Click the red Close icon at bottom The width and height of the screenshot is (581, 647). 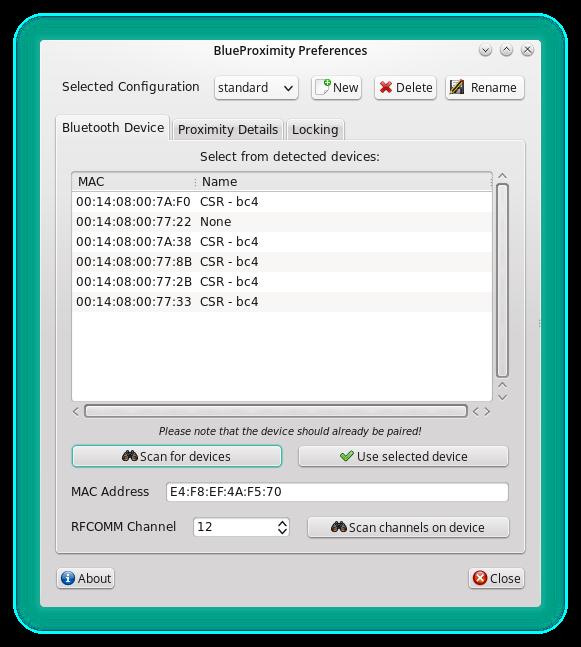[479, 578]
